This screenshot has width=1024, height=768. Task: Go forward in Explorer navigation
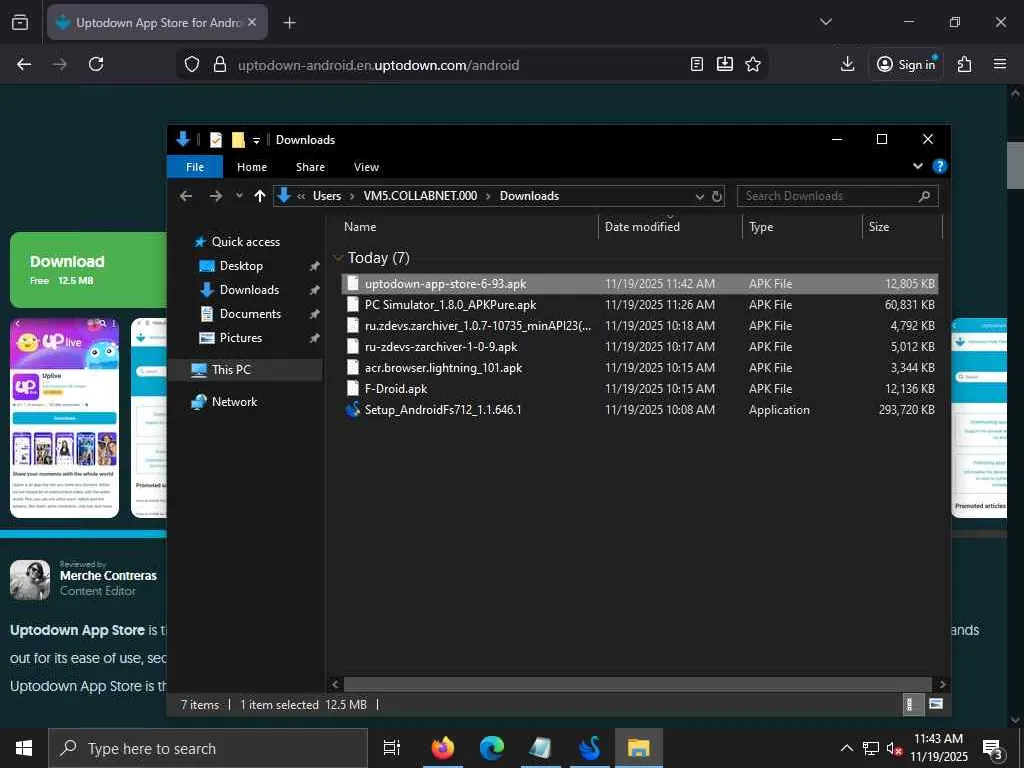tap(216, 196)
